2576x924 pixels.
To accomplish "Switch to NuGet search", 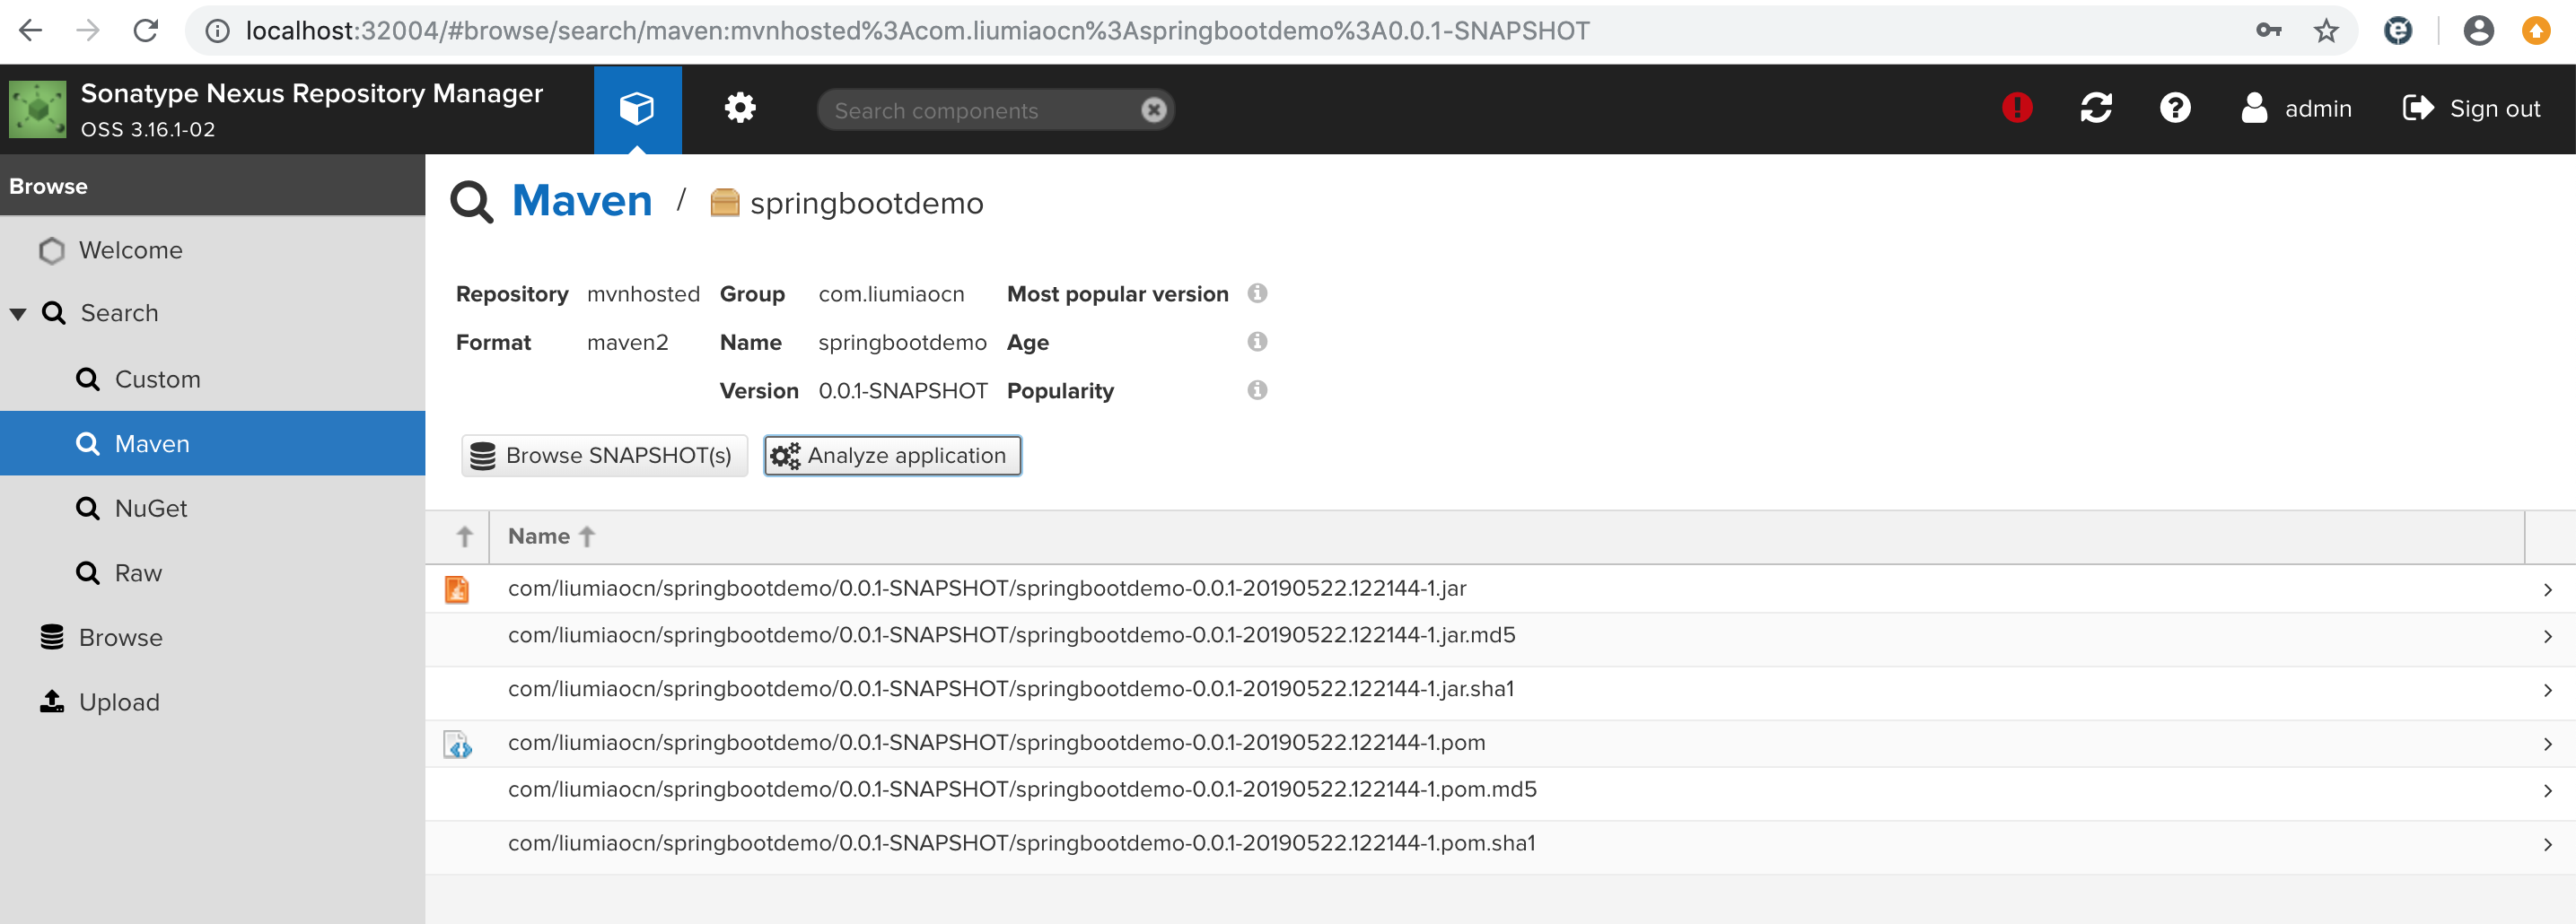I will [150, 508].
